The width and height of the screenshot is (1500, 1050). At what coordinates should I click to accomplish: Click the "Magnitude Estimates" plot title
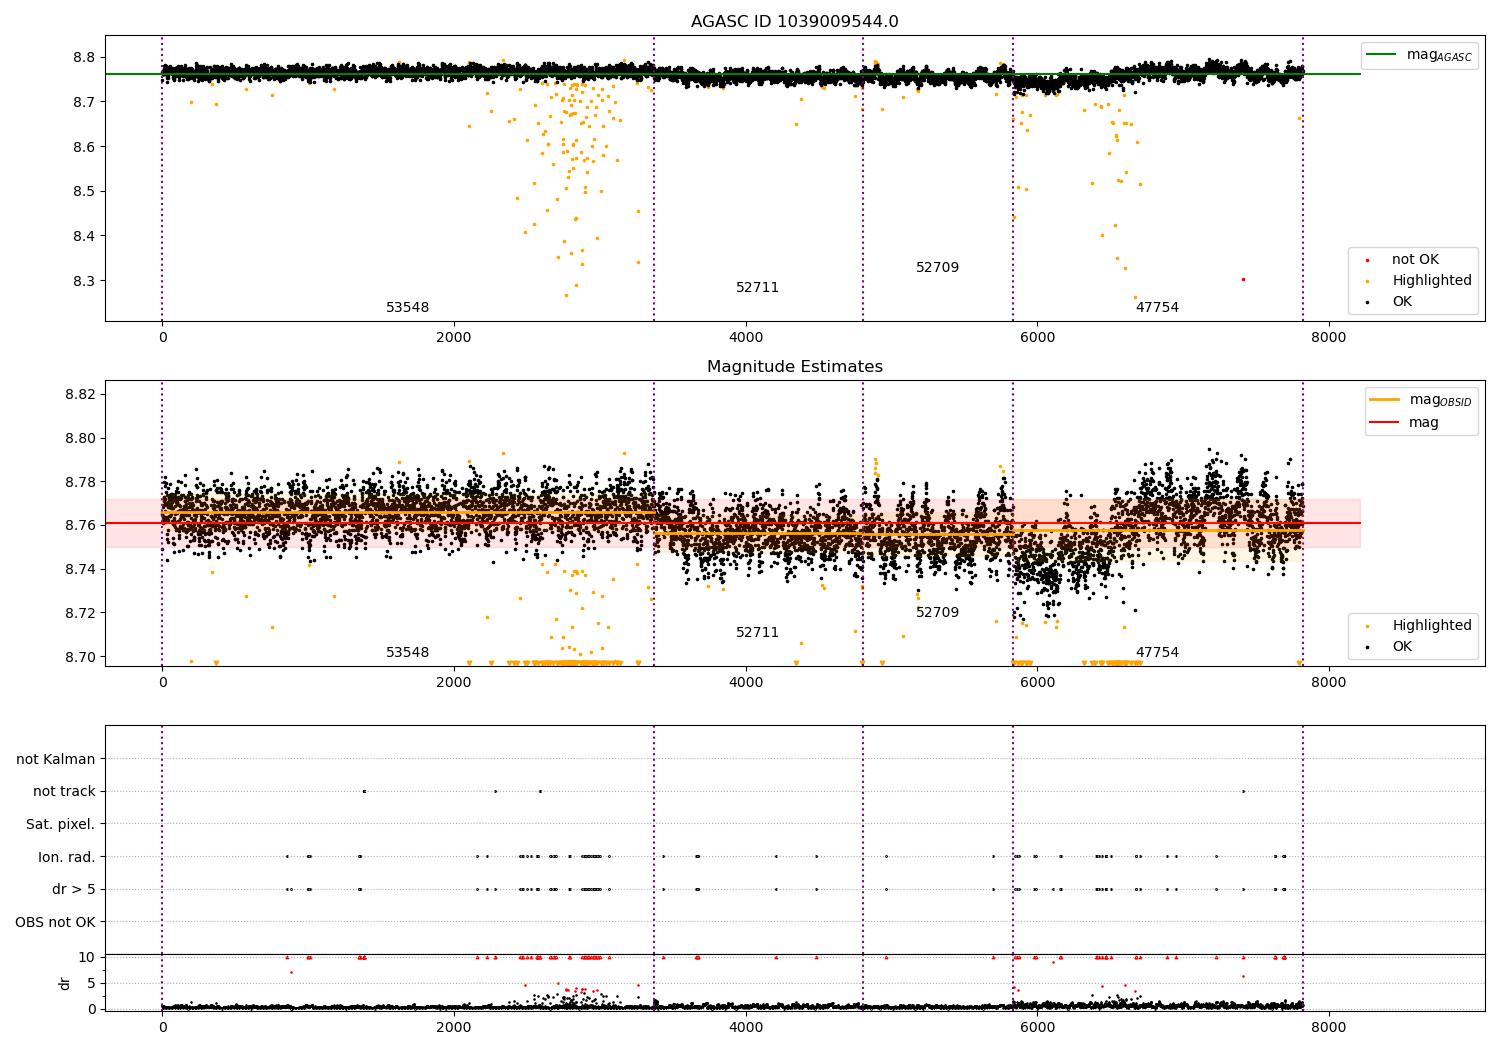pyautogui.click(x=794, y=367)
